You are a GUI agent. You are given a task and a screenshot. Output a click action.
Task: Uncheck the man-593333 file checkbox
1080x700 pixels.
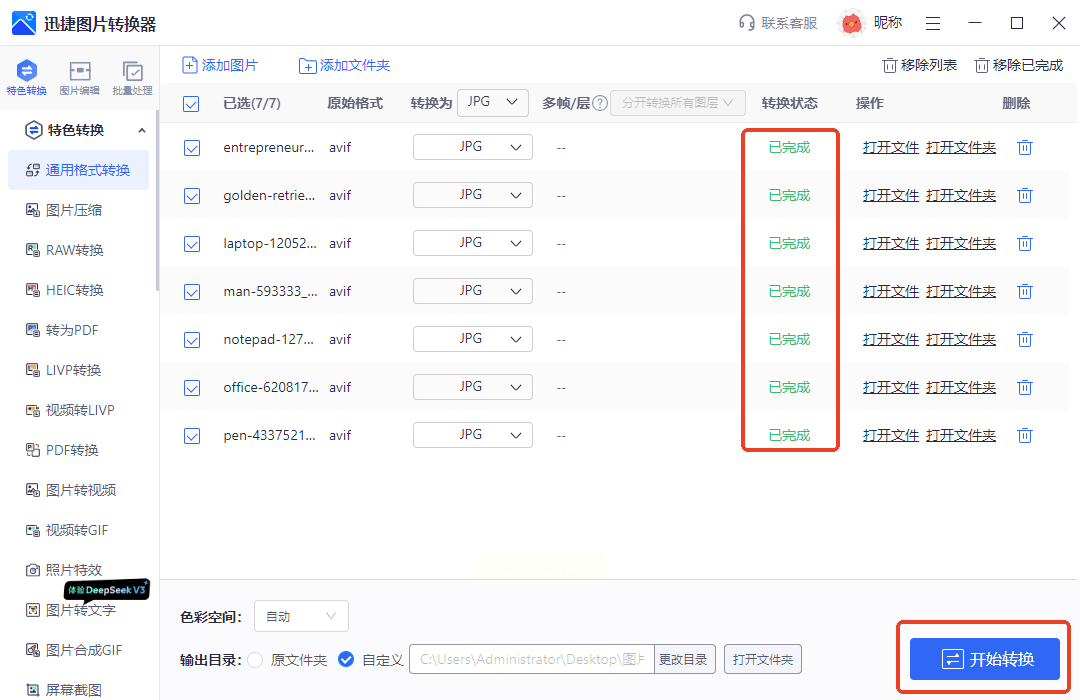click(x=192, y=292)
